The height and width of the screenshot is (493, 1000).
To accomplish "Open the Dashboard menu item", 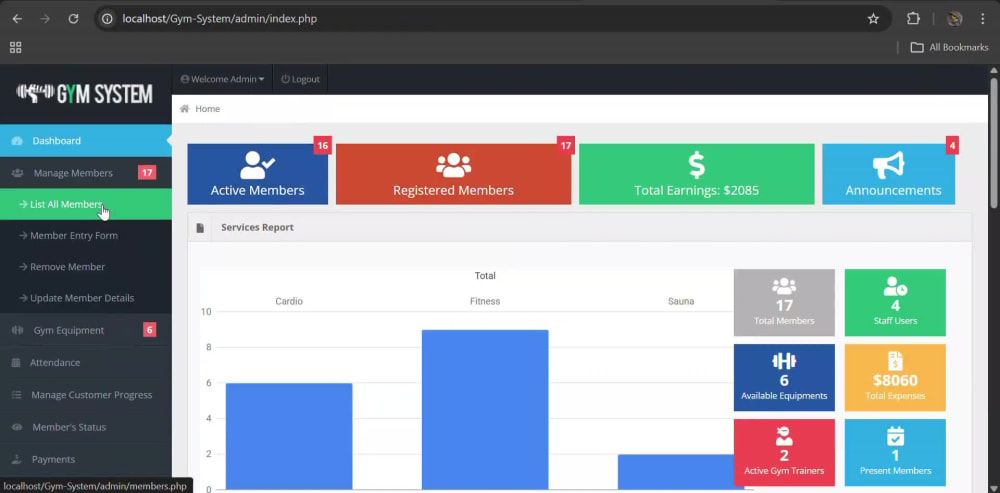I will coord(85,140).
